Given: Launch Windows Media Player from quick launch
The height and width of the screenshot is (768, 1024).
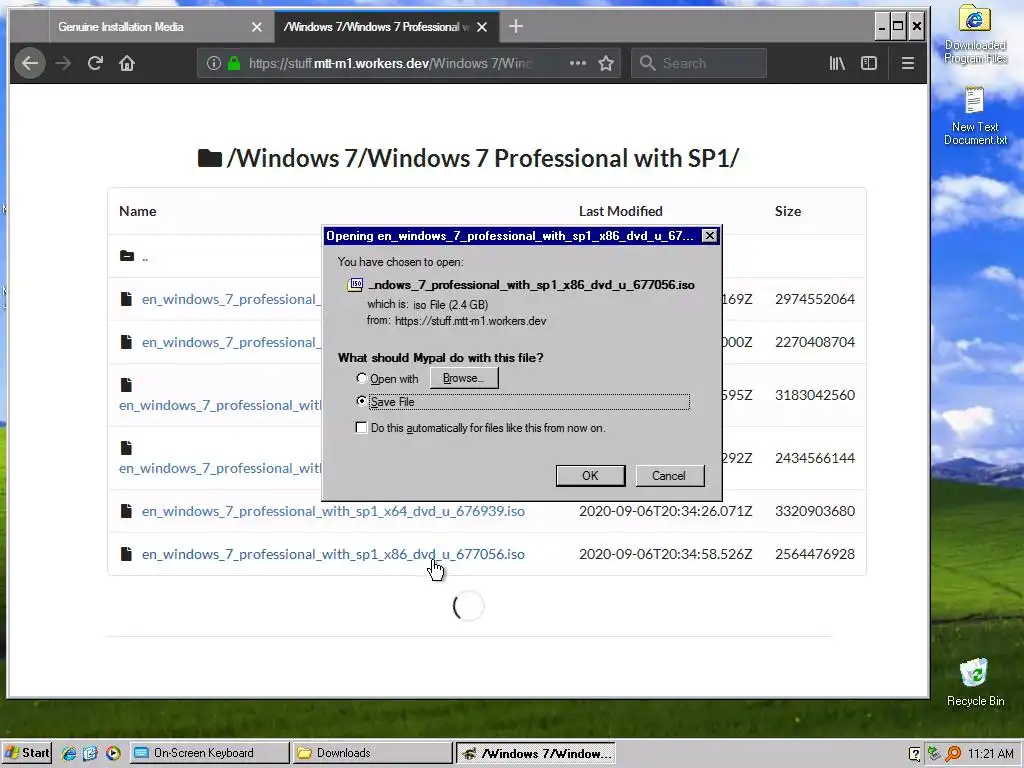Looking at the screenshot, I should click(x=113, y=753).
